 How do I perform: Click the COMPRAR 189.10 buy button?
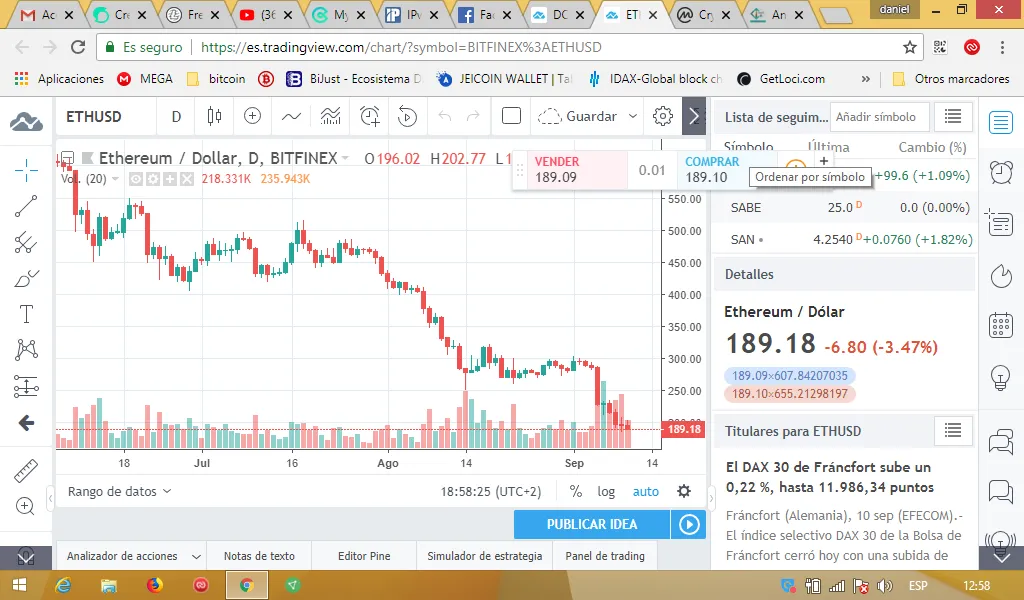(x=726, y=170)
